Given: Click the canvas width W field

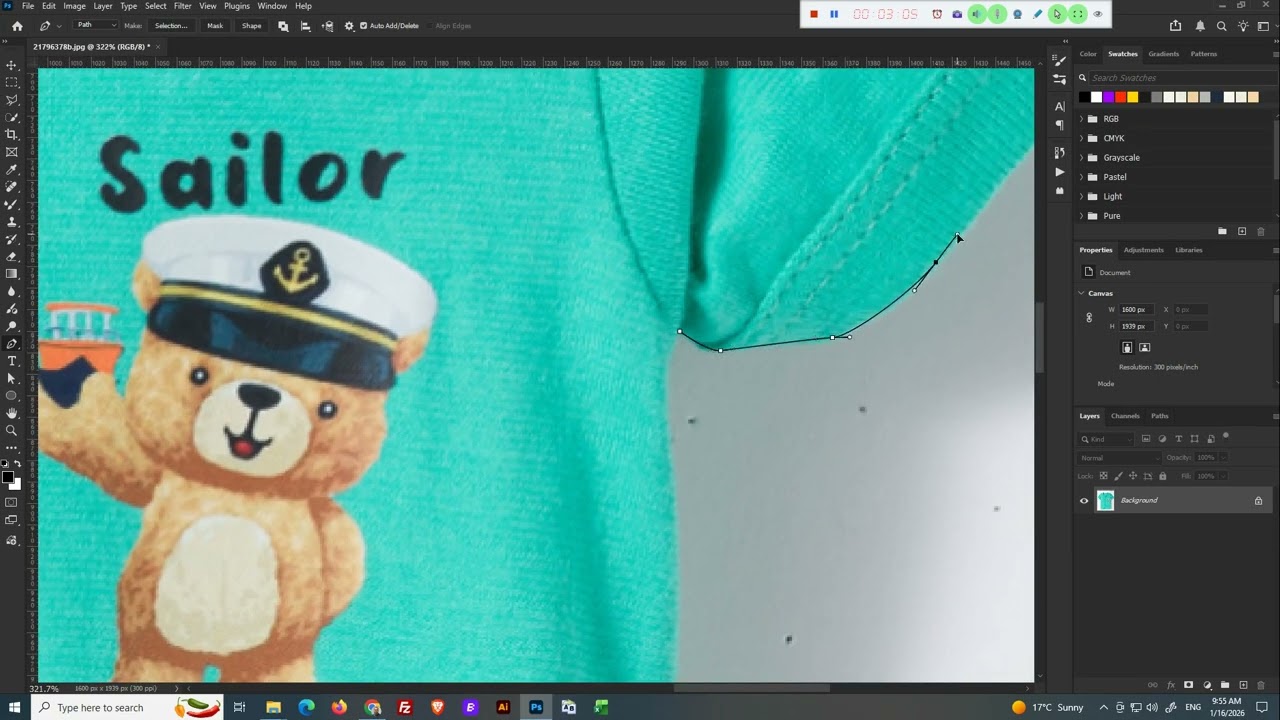Looking at the screenshot, I should [x=1137, y=310].
